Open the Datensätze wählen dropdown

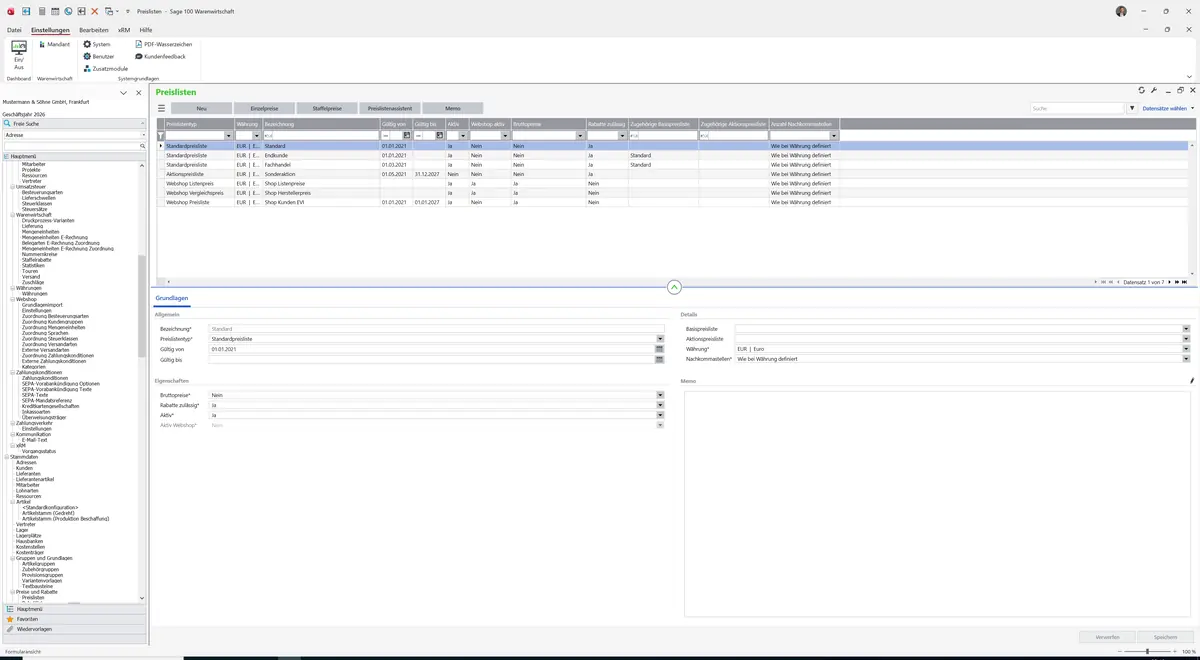pos(1168,108)
